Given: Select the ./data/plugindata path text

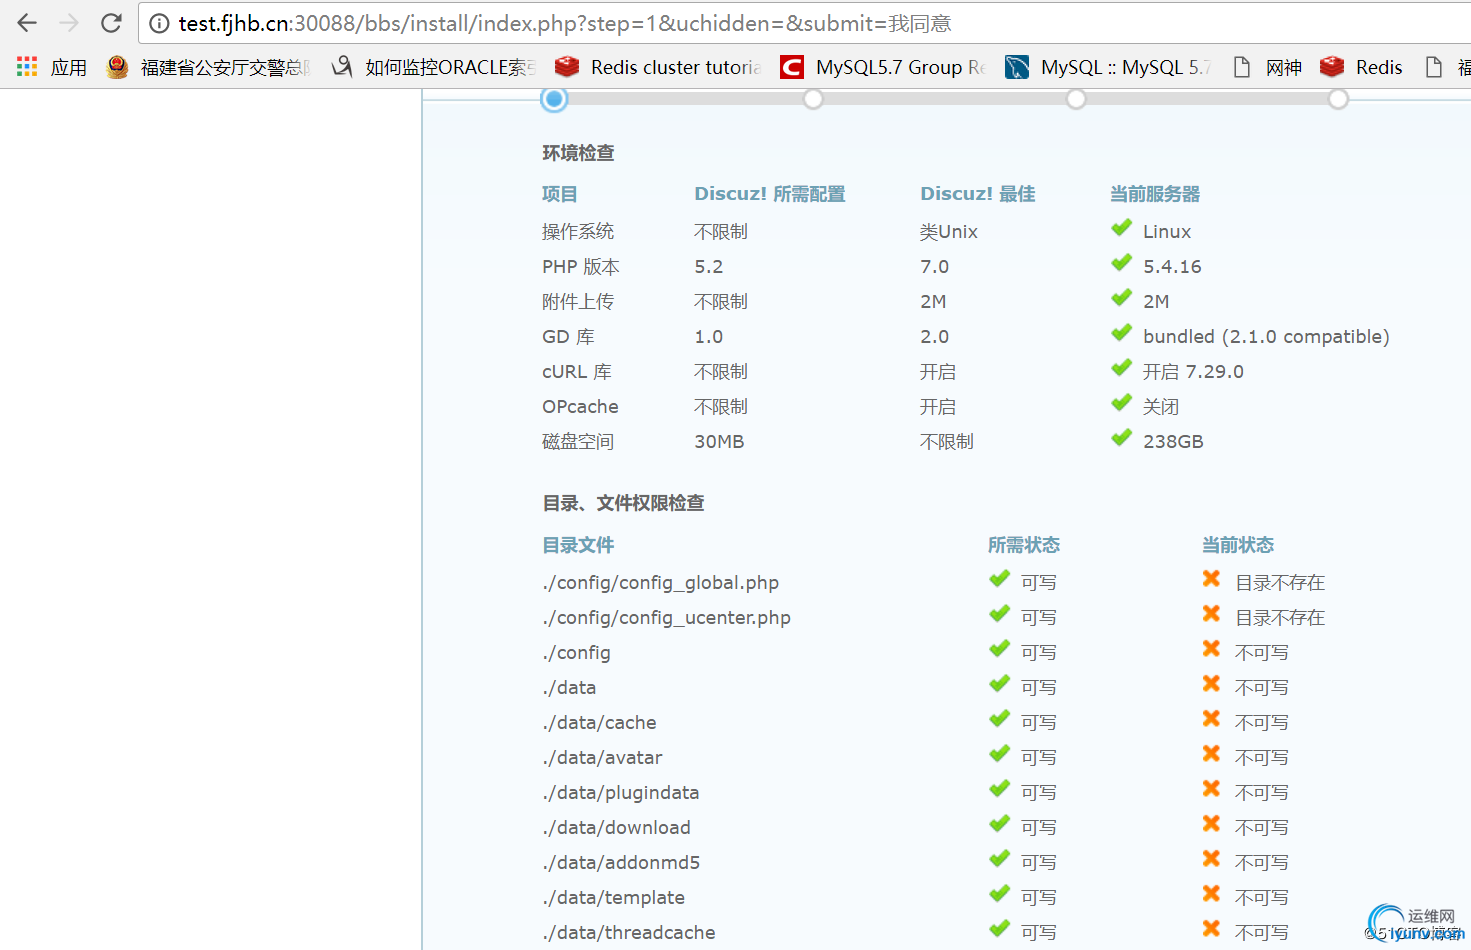Looking at the screenshot, I should tap(621, 793).
